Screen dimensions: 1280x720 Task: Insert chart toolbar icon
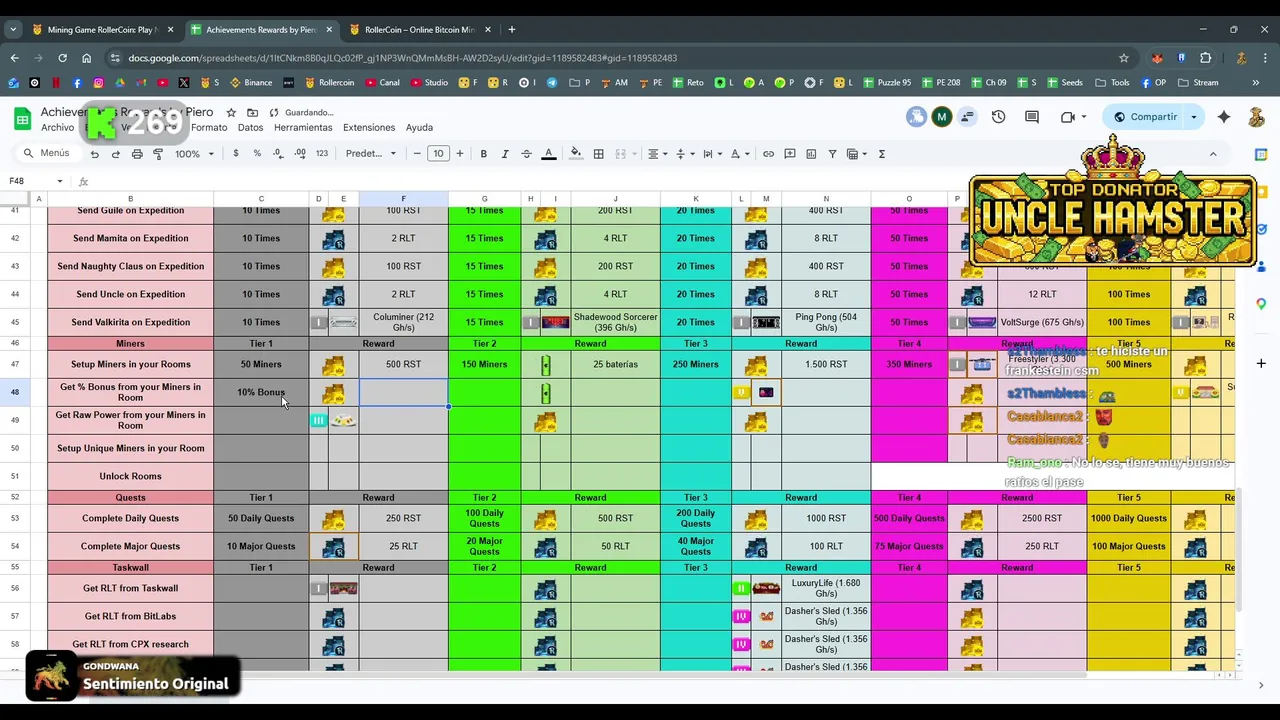(811, 154)
